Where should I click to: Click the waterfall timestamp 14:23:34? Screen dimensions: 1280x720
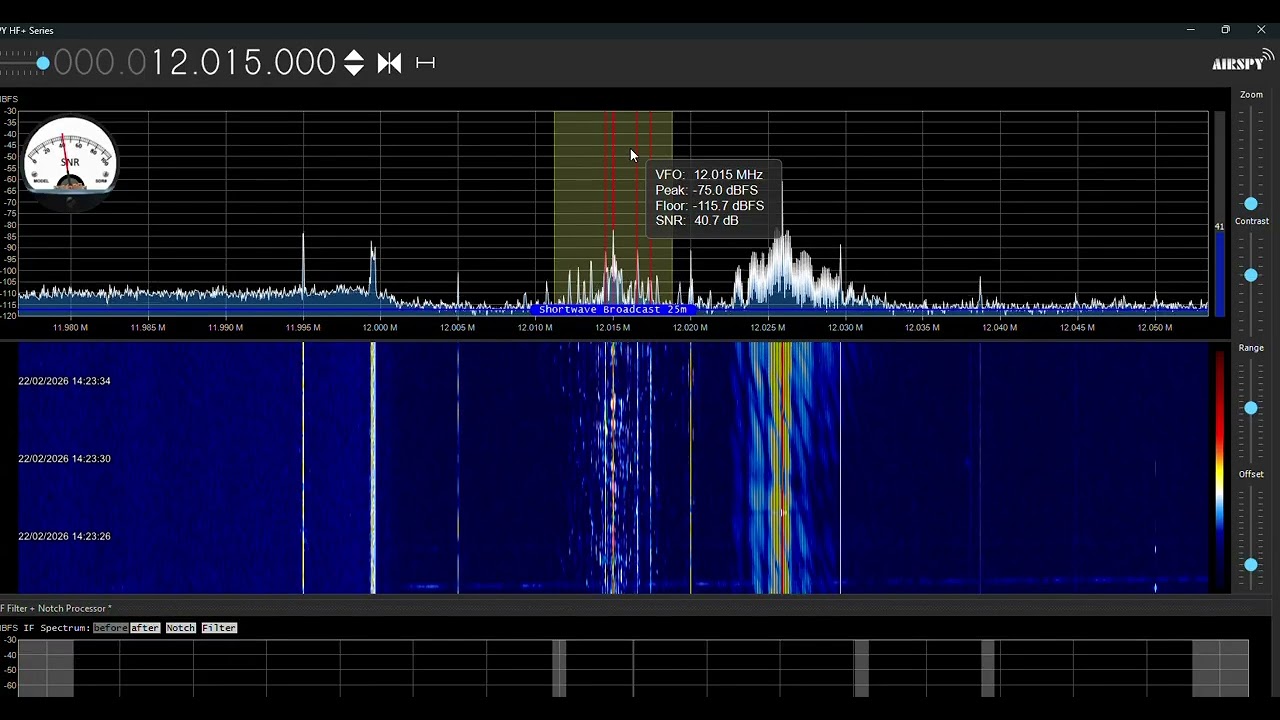tap(64, 381)
